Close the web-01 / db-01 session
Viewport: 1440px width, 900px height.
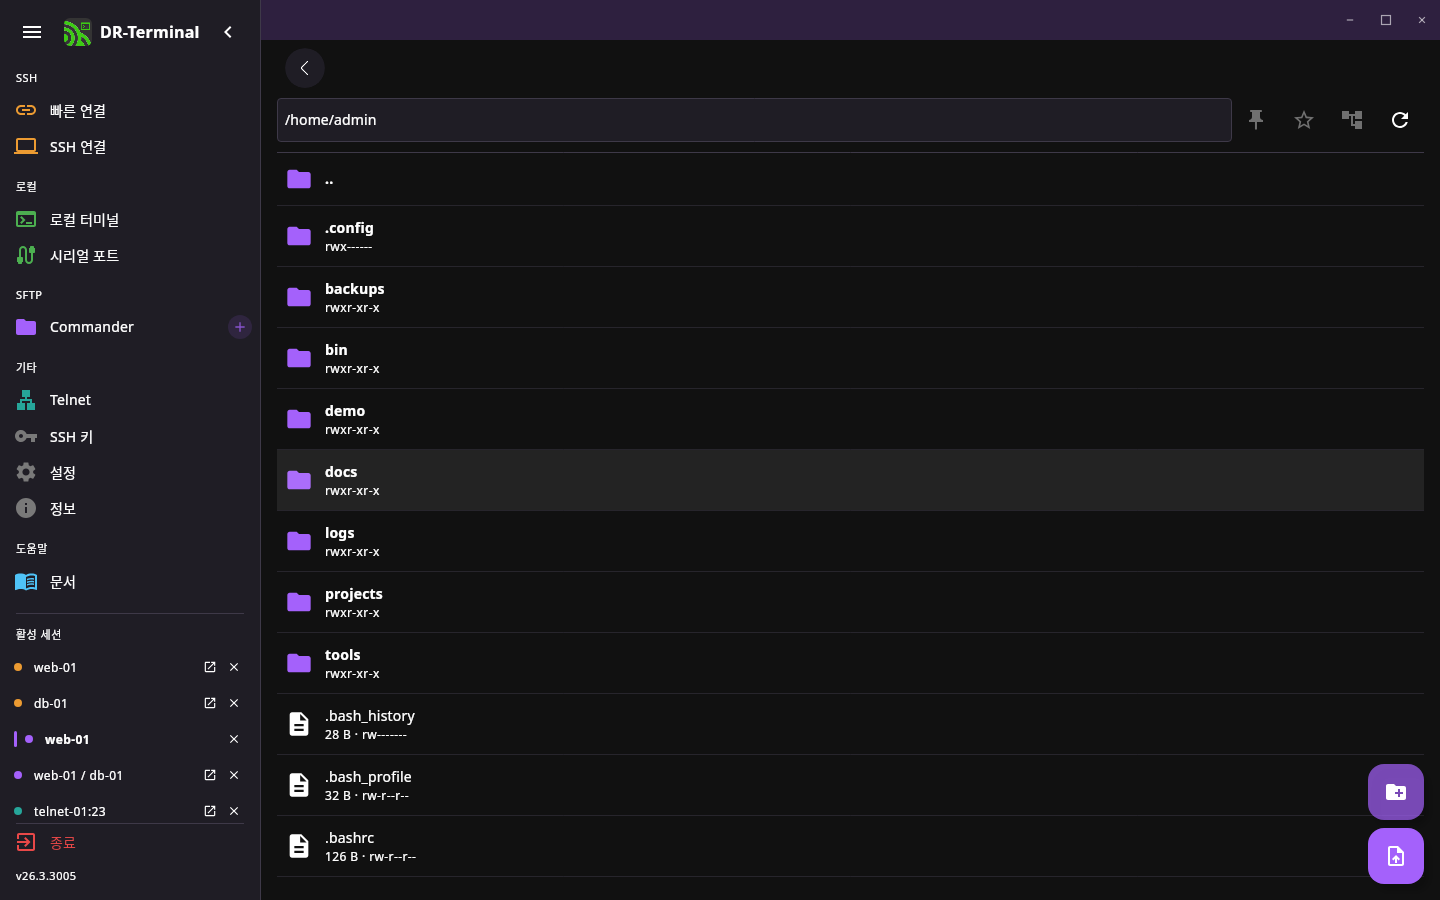pos(234,775)
